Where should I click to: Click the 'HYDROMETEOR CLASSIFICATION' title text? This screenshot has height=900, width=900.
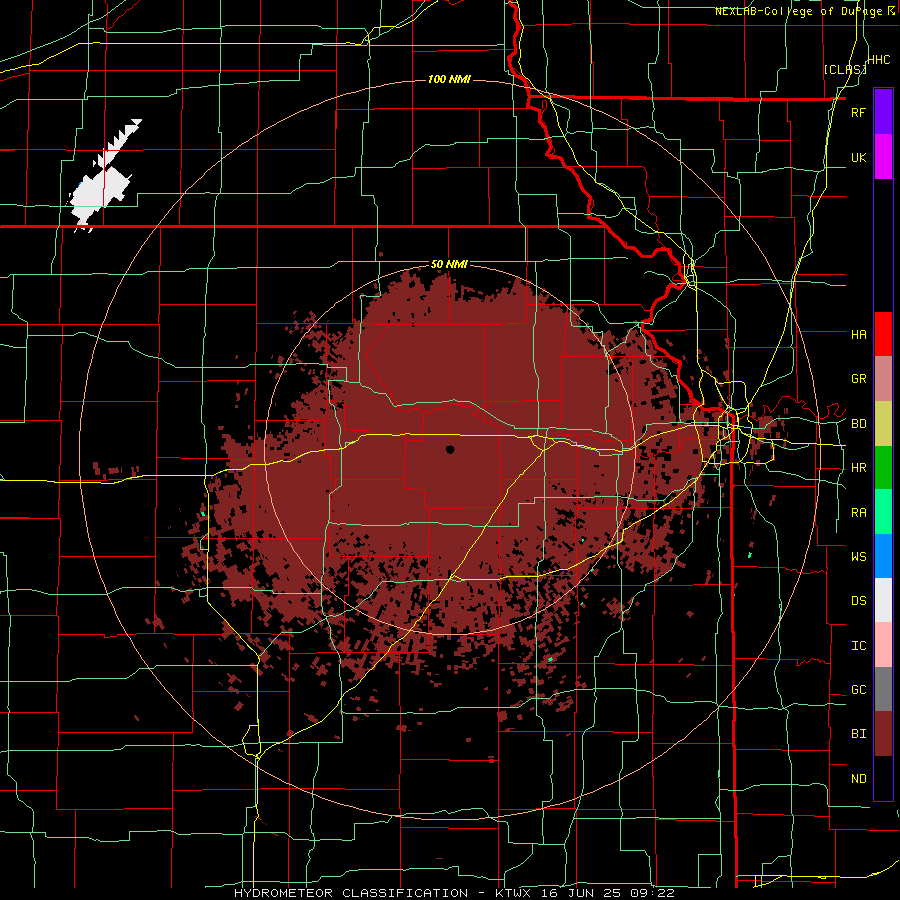coord(351,893)
